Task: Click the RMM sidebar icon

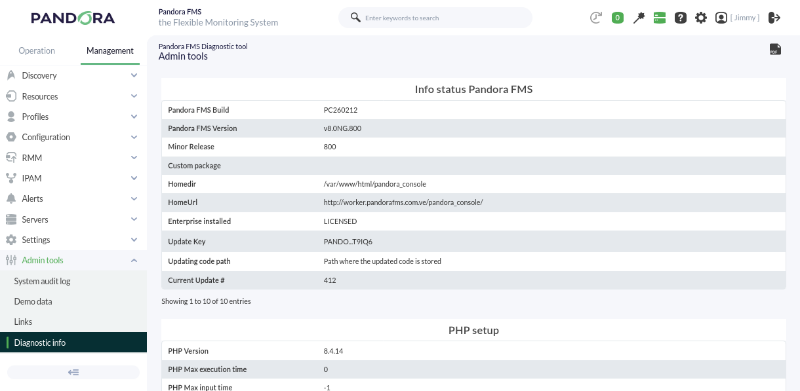Action: (x=11, y=158)
